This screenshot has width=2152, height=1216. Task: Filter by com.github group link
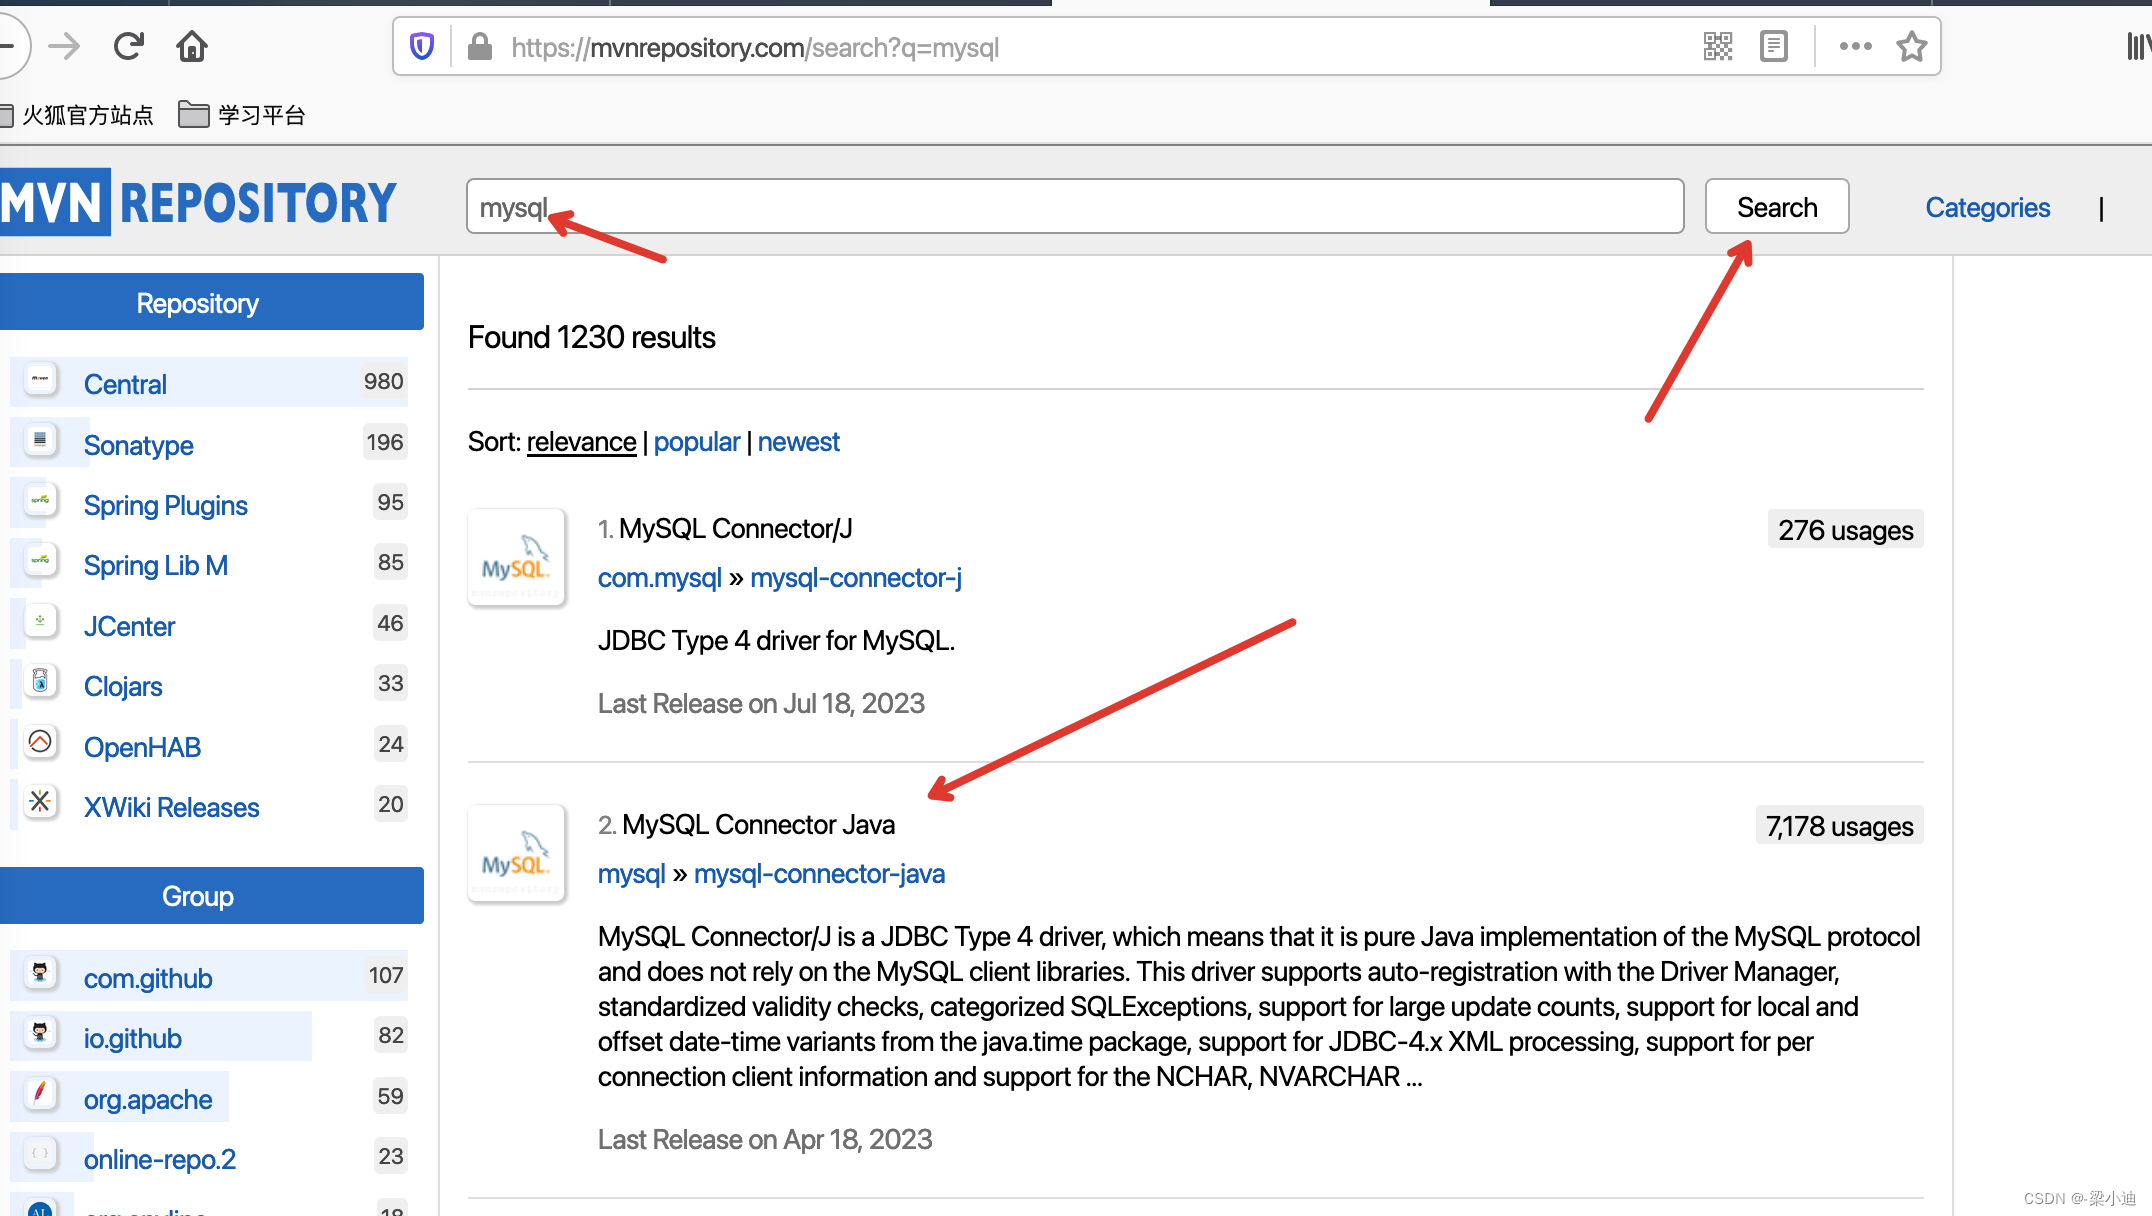pos(148,979)
